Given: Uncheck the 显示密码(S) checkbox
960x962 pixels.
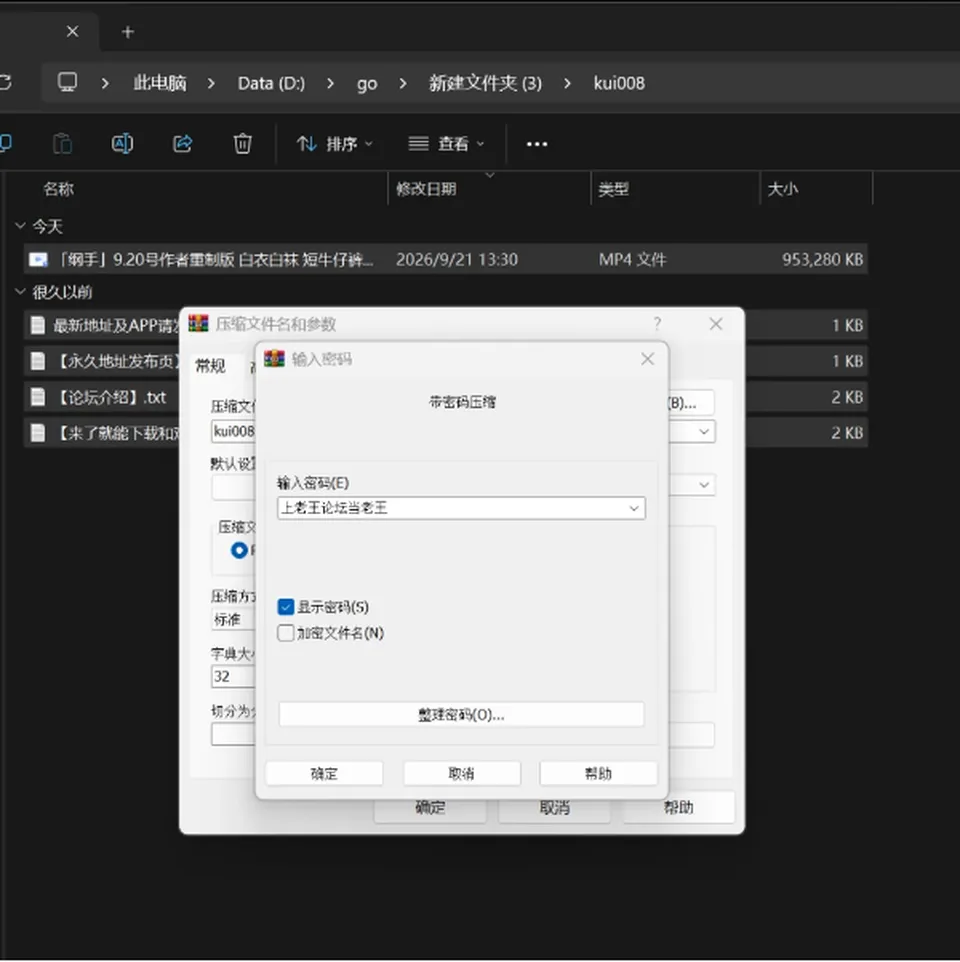Looking at the screenshot, I should click(286, 607).
